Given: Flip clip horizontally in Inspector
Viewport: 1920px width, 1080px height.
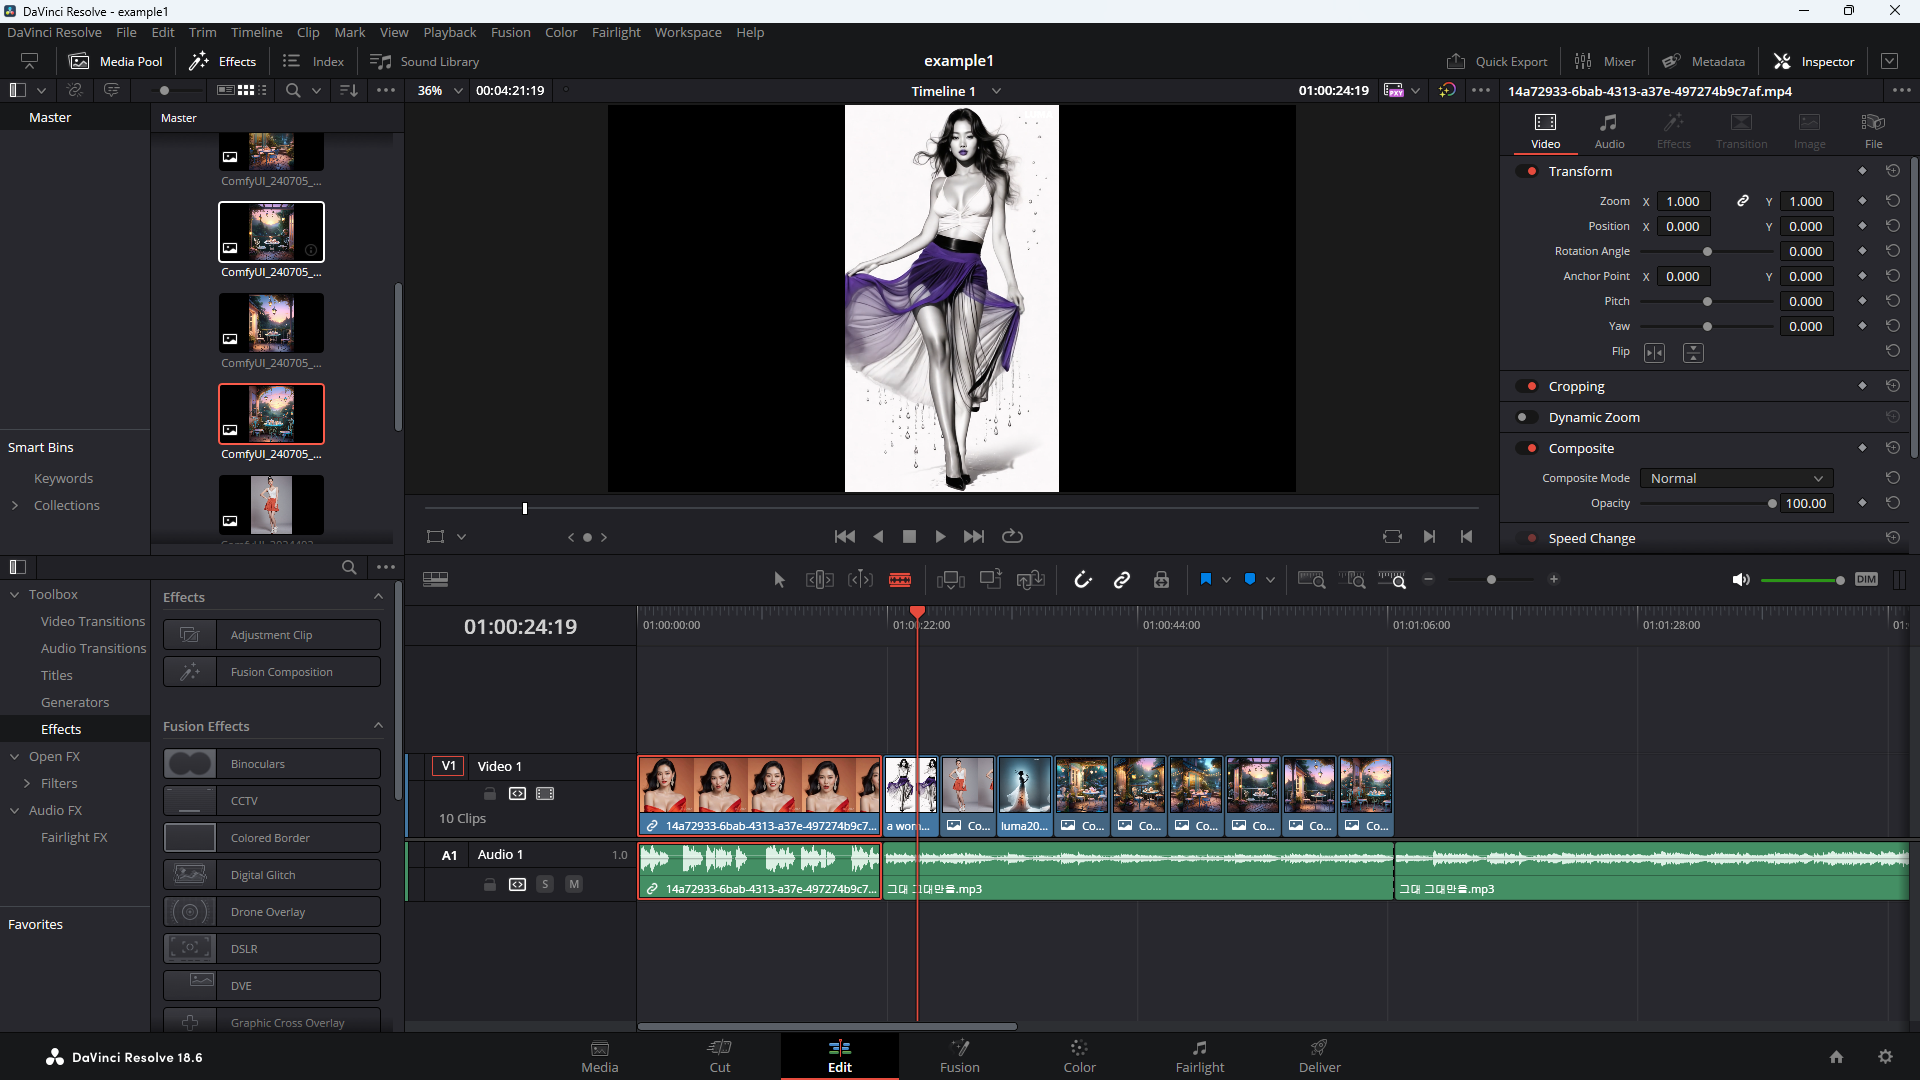Looking at the screenshot, I should 1655,353.
